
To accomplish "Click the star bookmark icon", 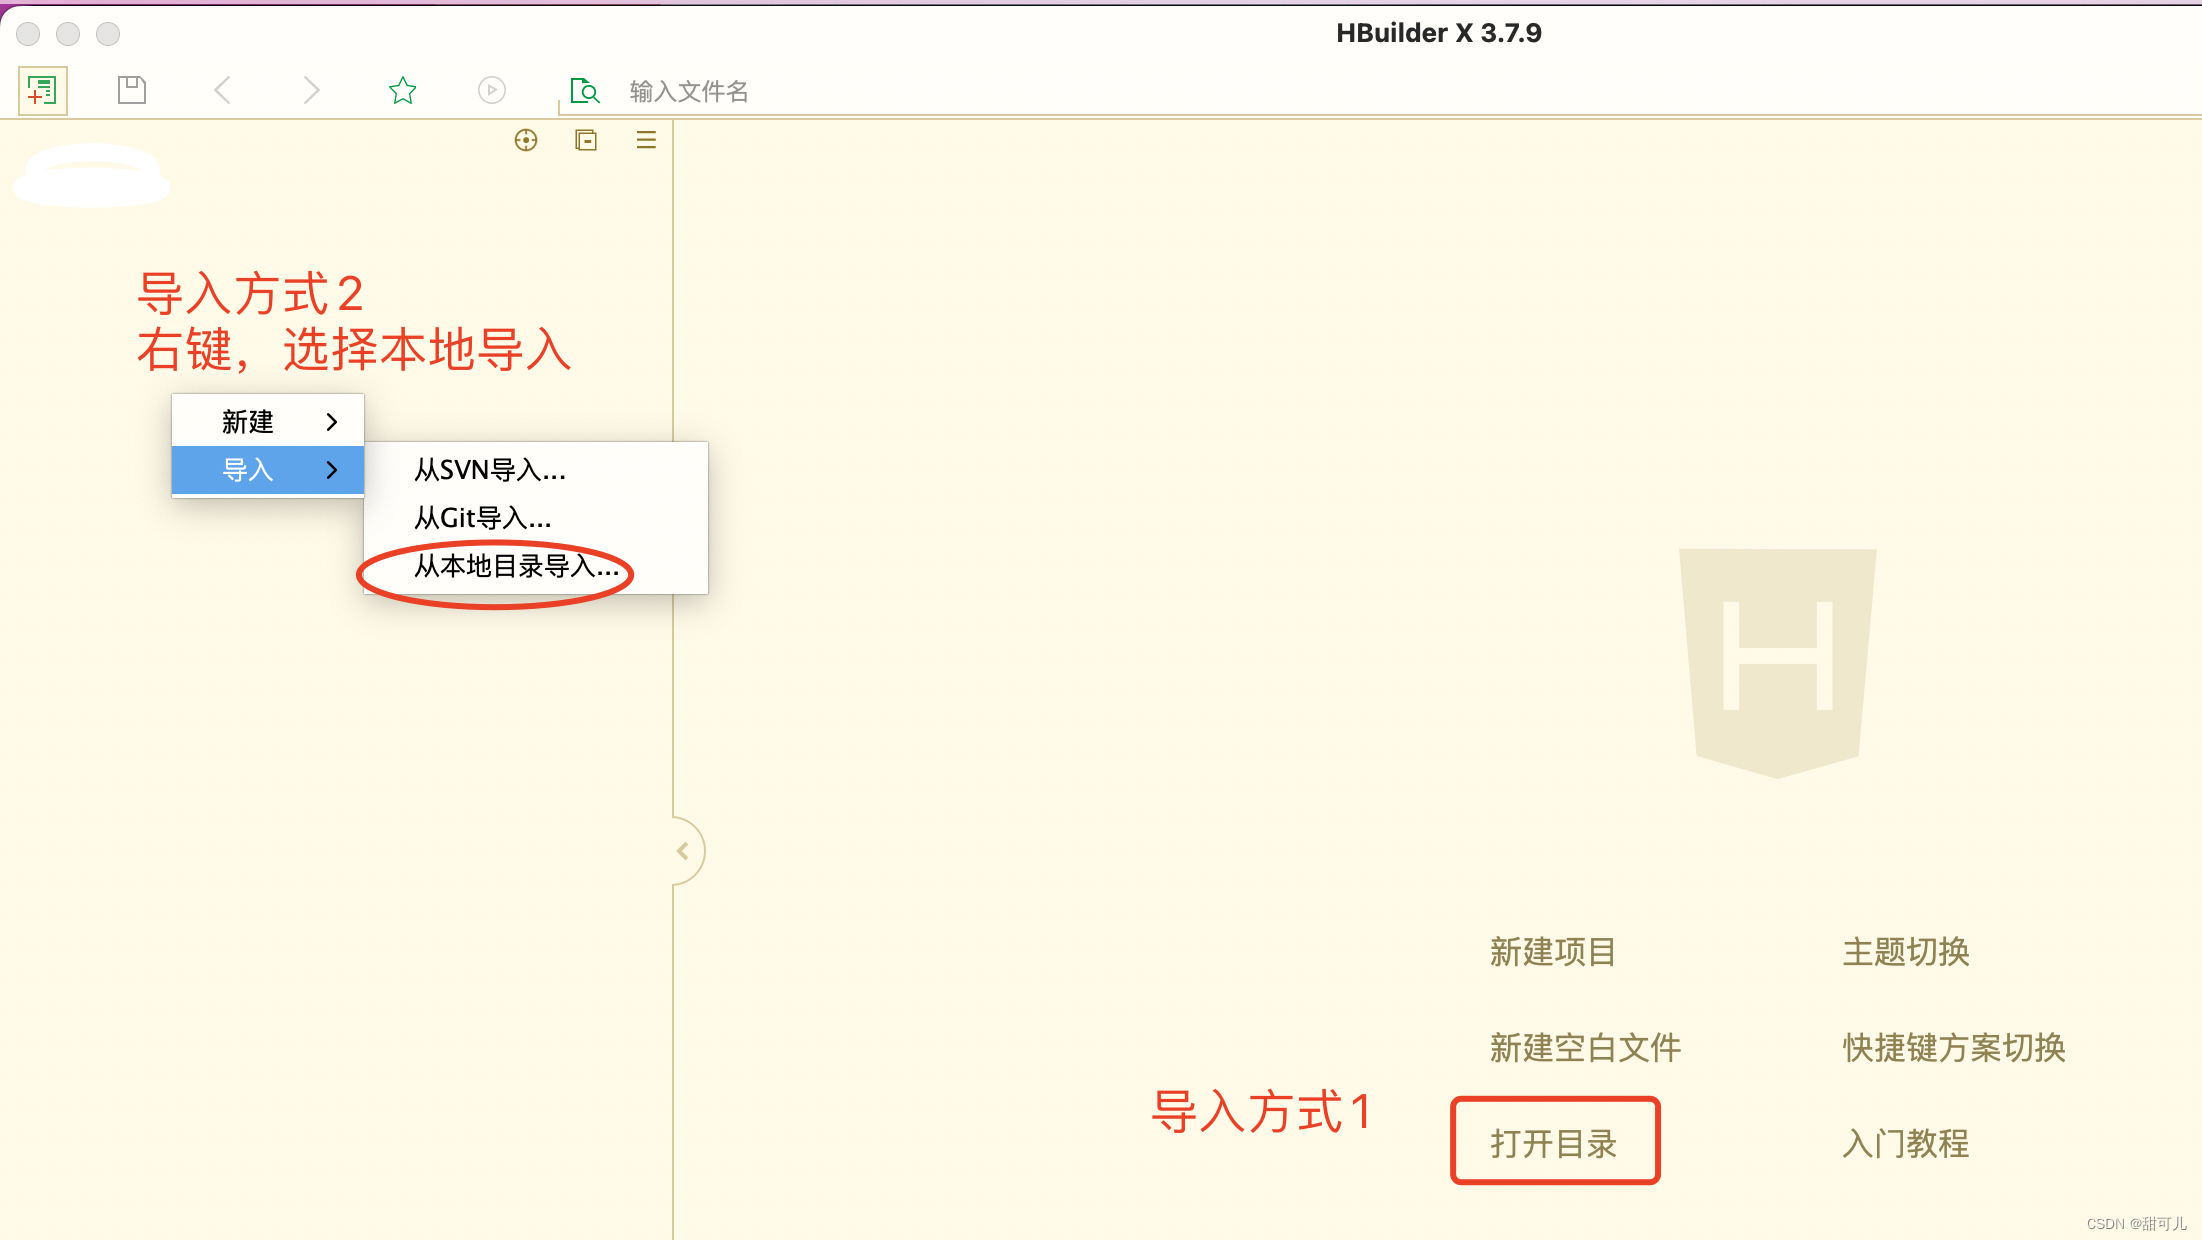I will tap(402, 91).
